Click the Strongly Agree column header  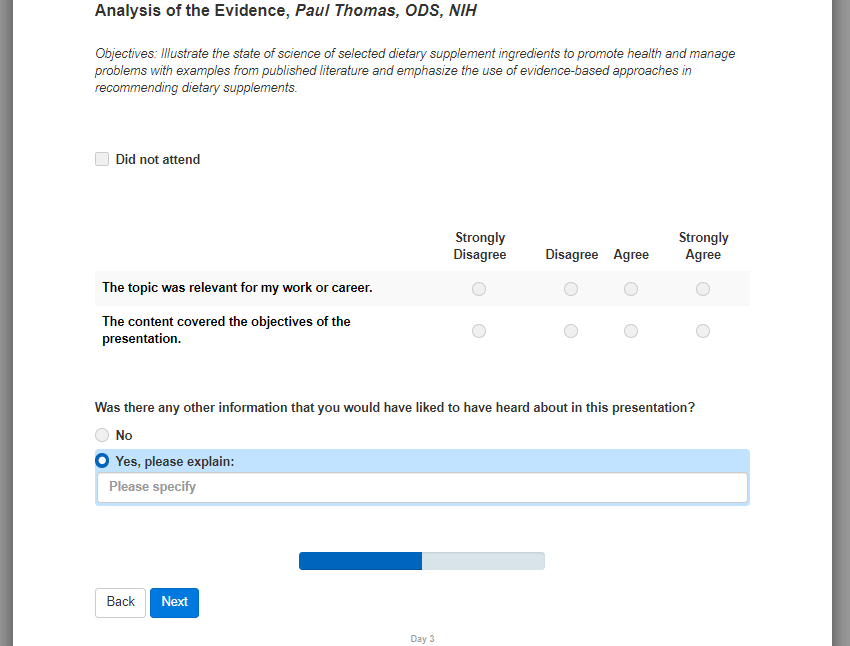pos(703,246)
